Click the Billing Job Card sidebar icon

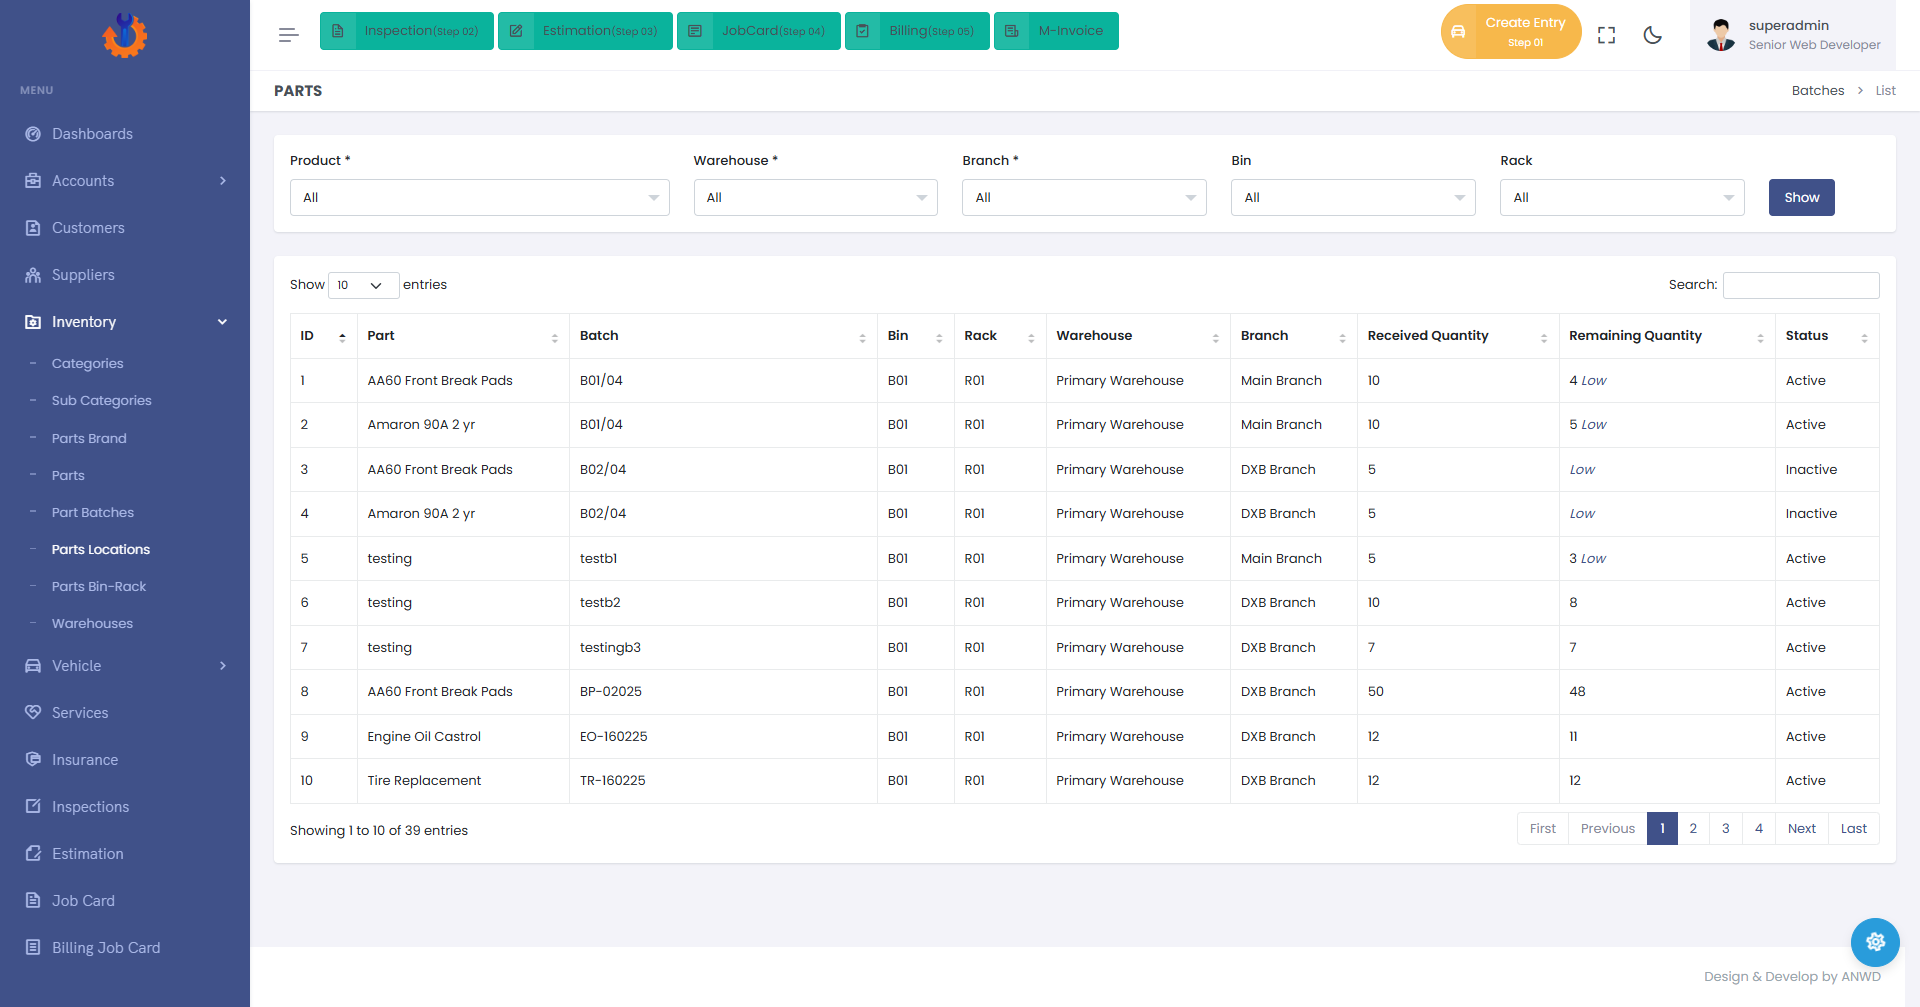click(x=33, y=948)
